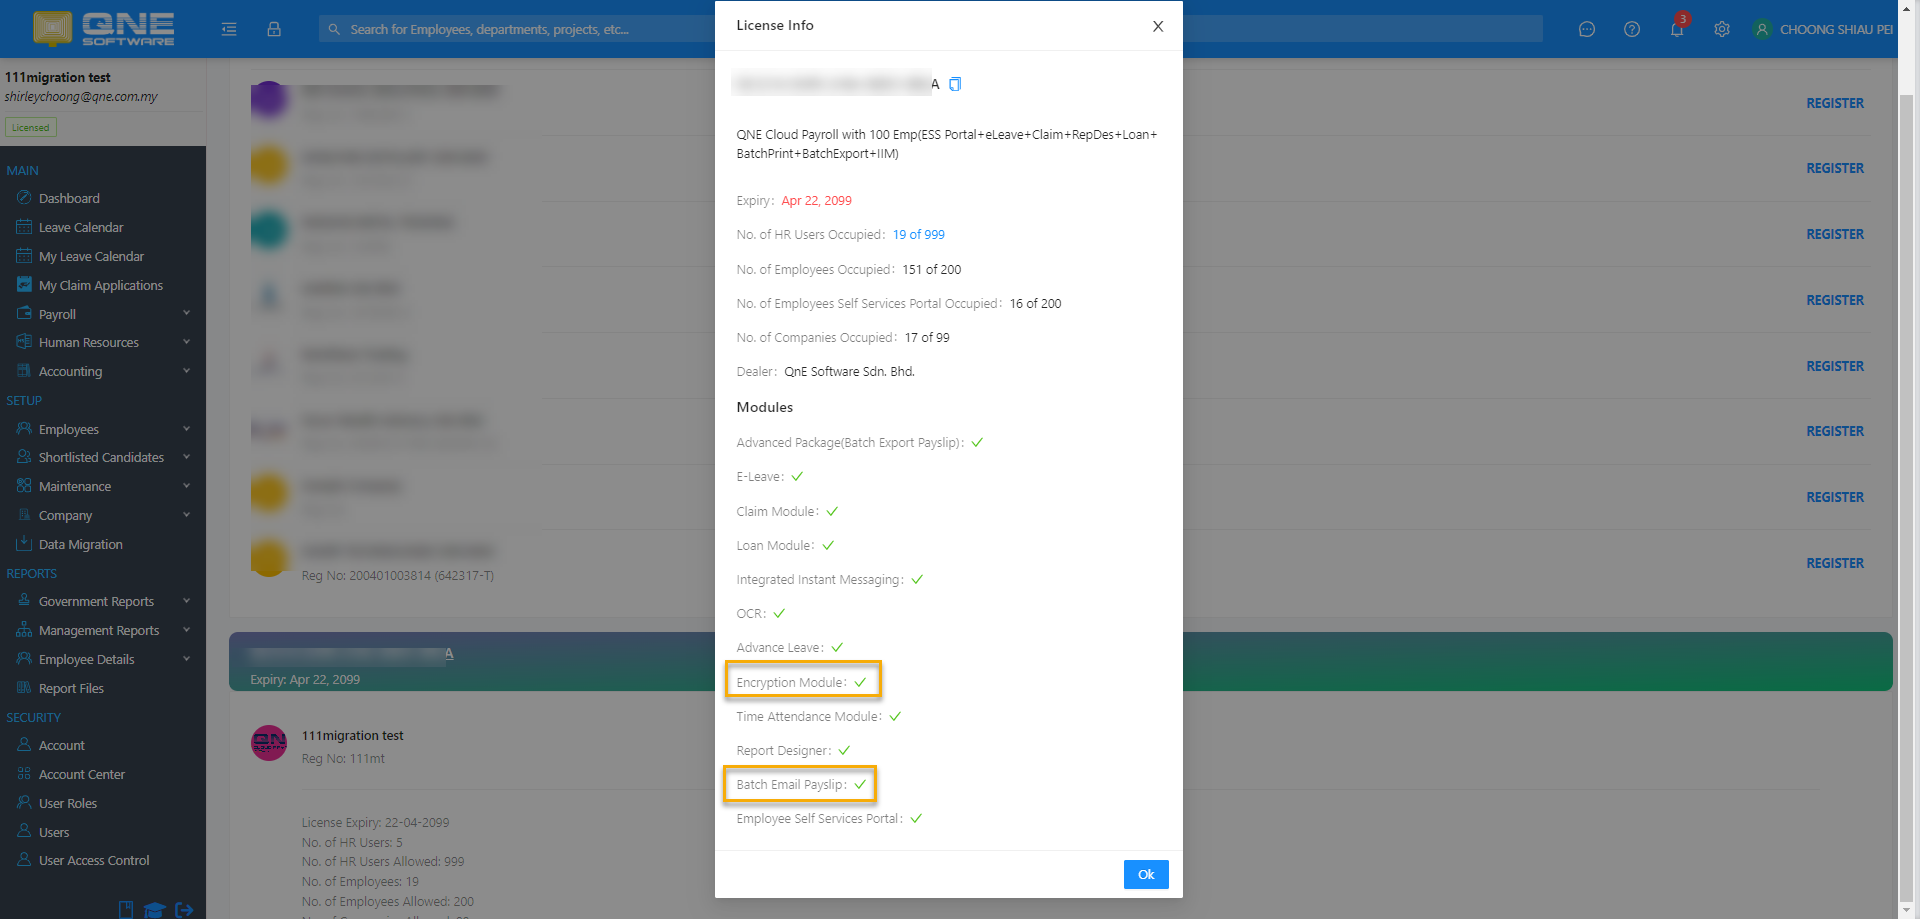Click the Encryption Module entry
This screenshot has height=919, width=1920.
click(x=802, y=682)
